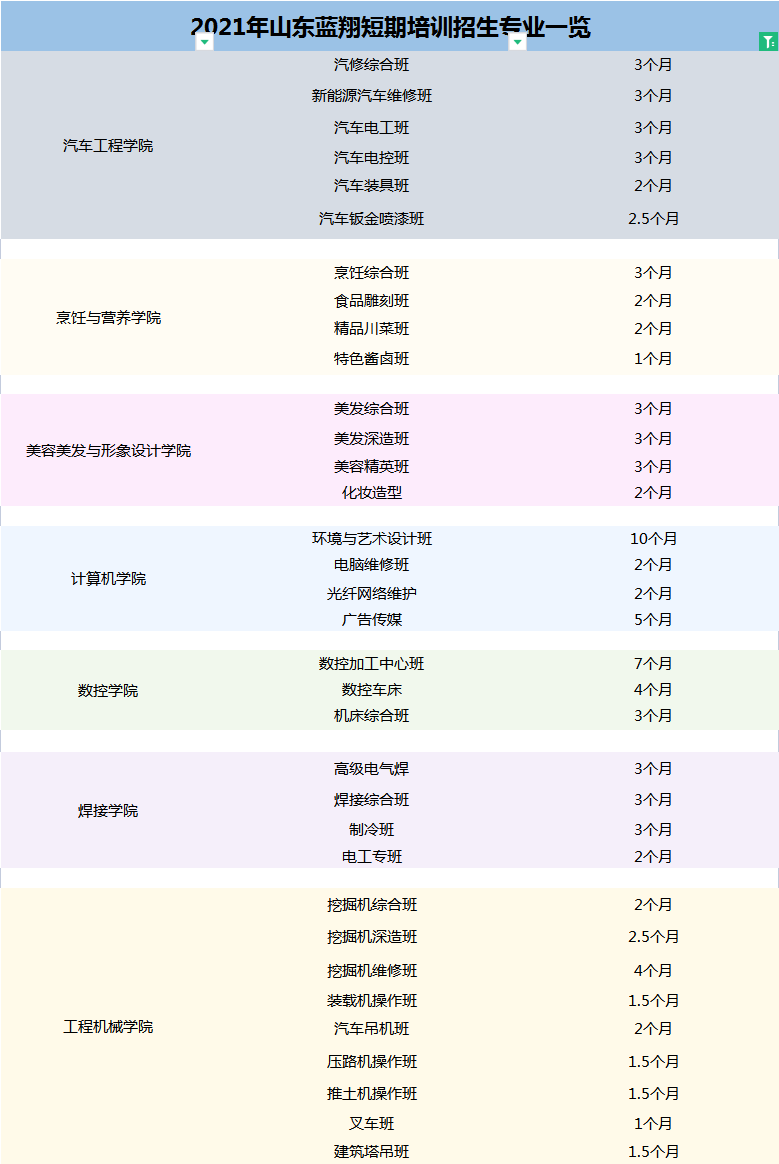Select the 美容美发与形象设计学院 cell
Screen dimensions: 779x1164
coord(108,451)
